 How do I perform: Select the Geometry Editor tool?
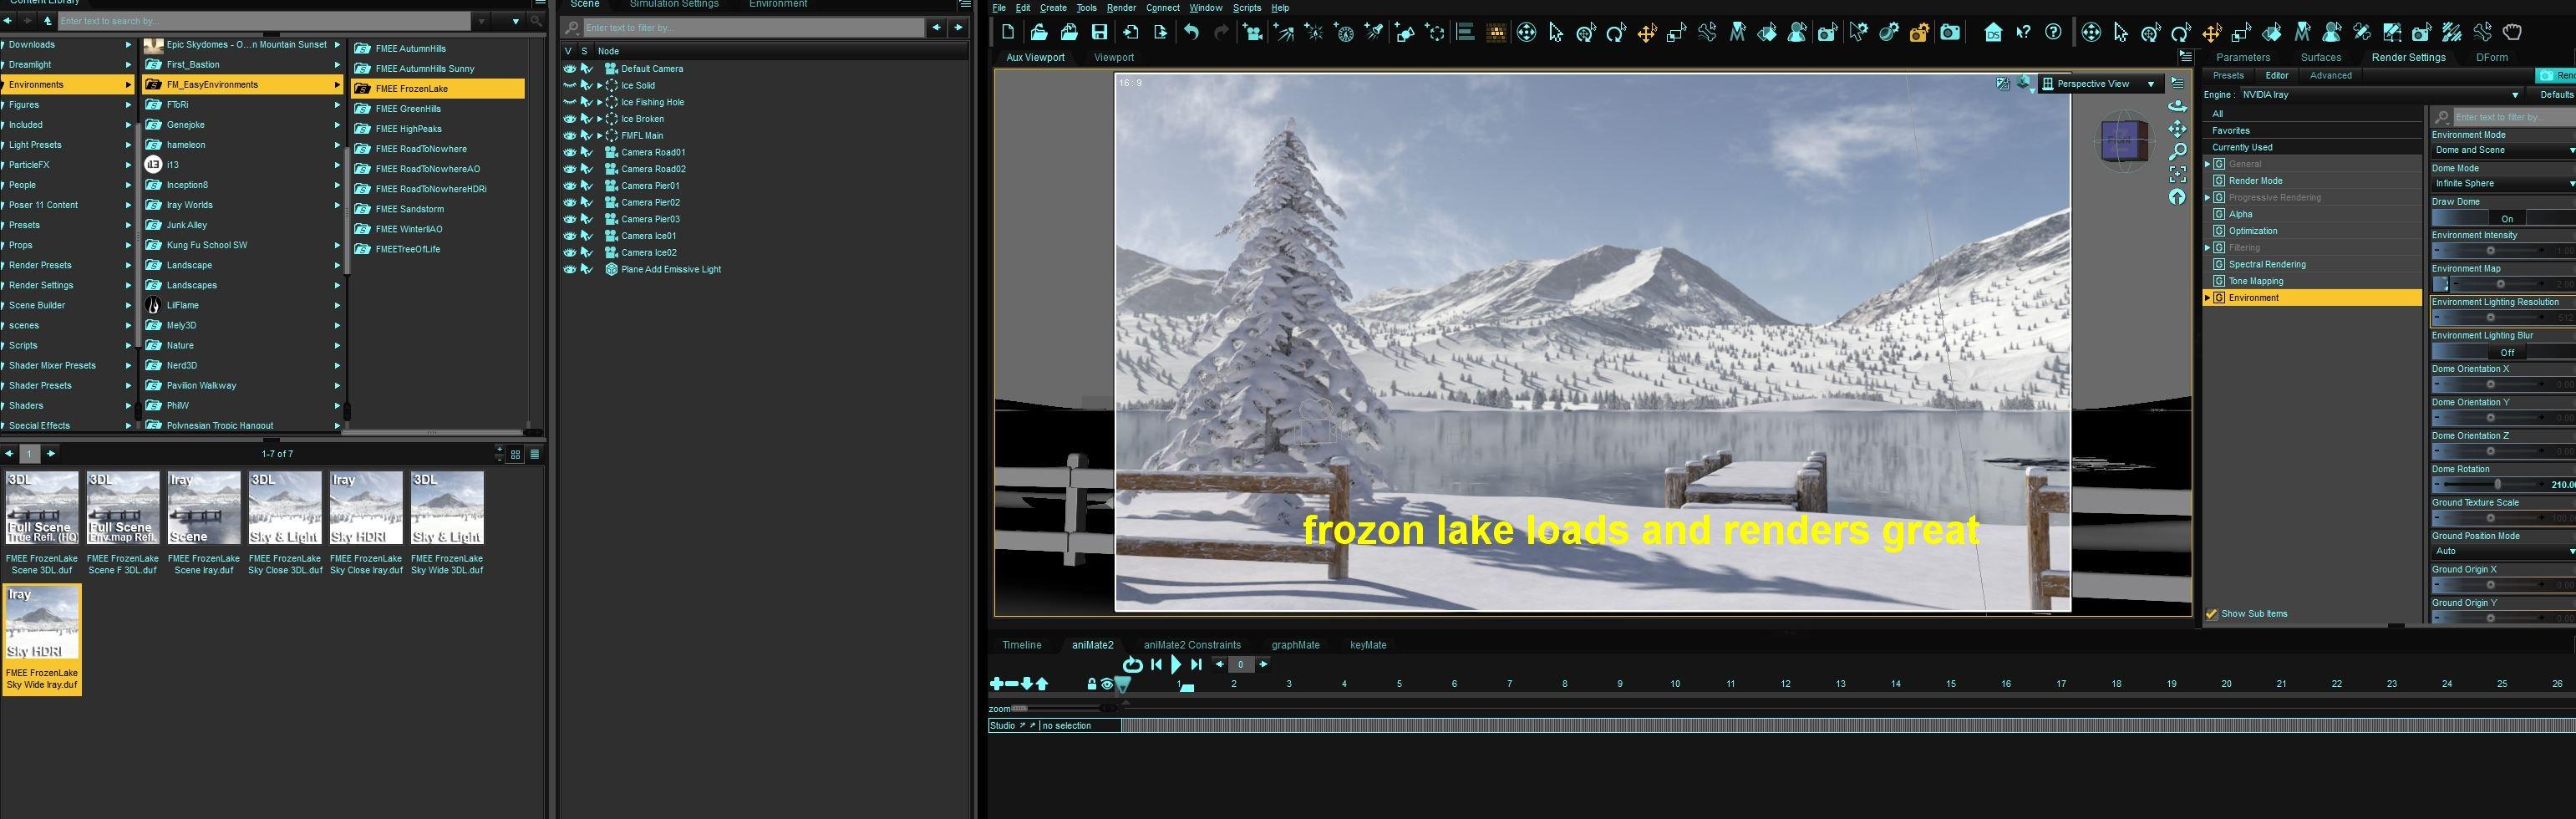click(2393, 33)
